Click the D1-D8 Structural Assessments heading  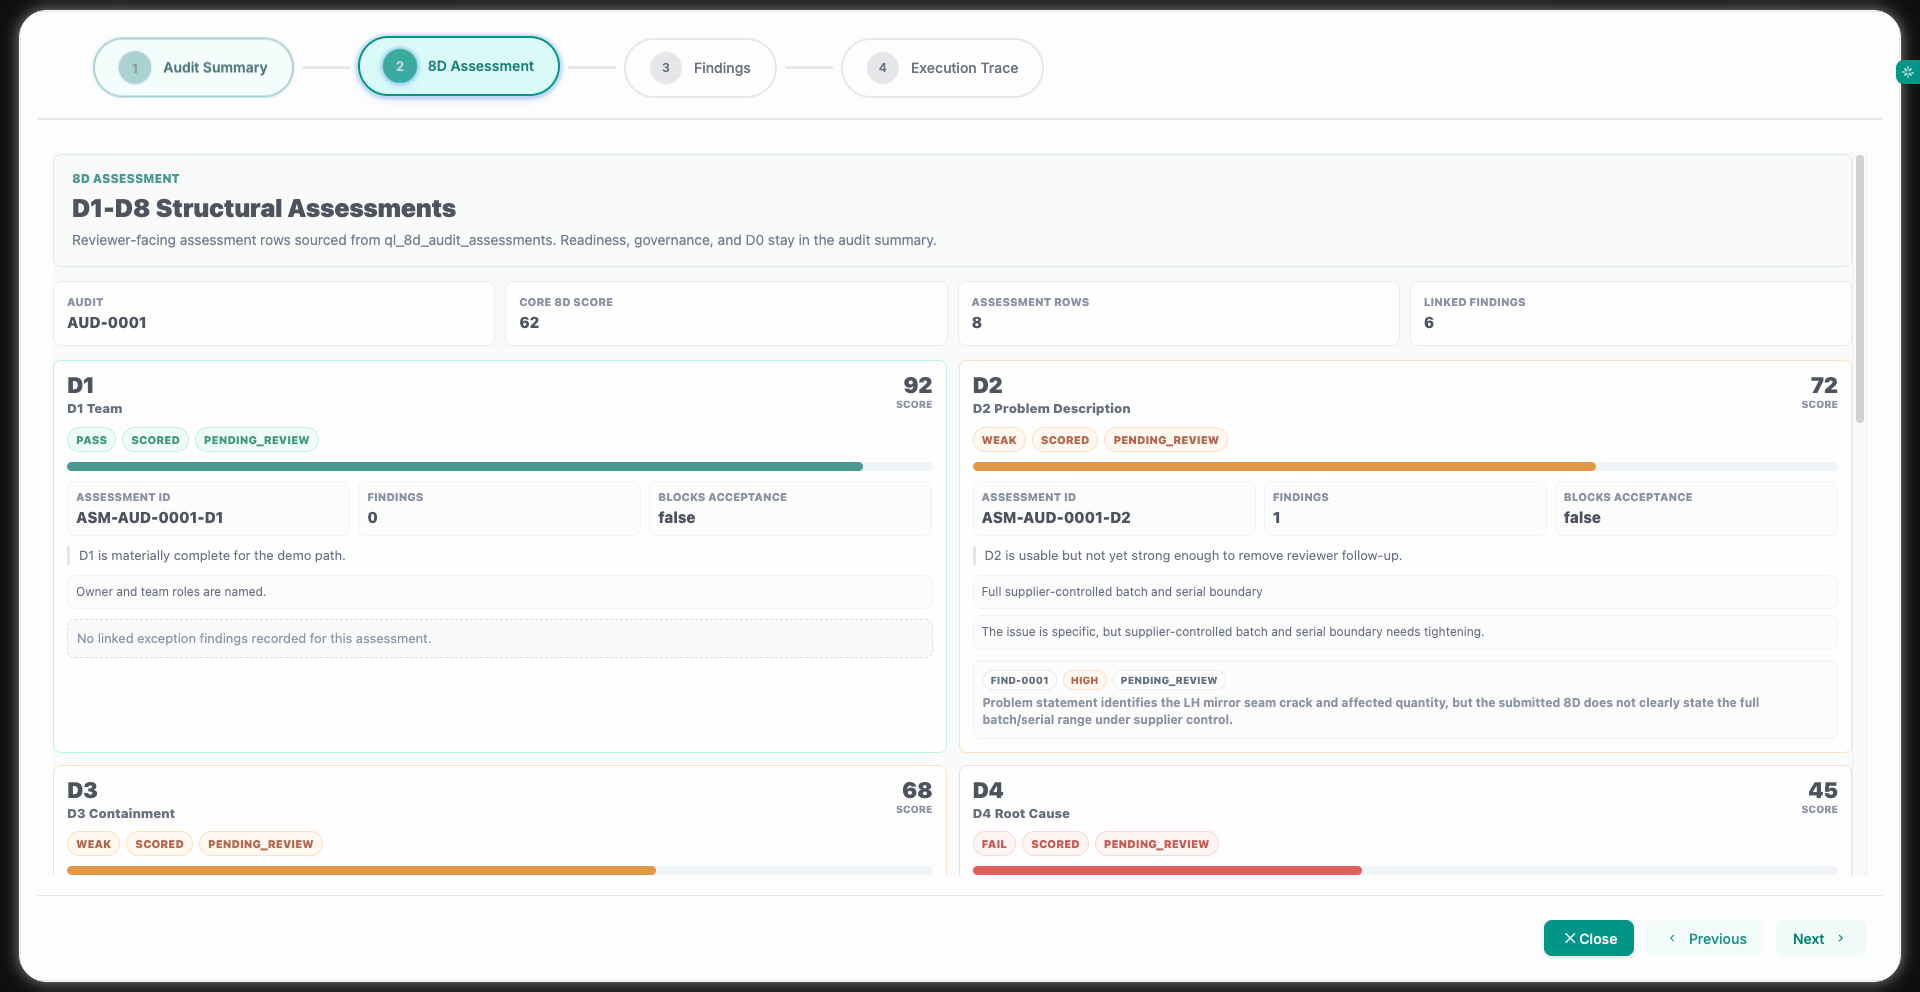(x=264, y=208)
